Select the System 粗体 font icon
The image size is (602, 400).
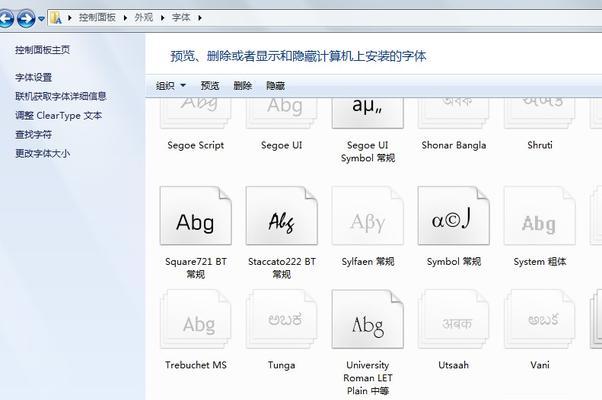click(x=540, y=216)
